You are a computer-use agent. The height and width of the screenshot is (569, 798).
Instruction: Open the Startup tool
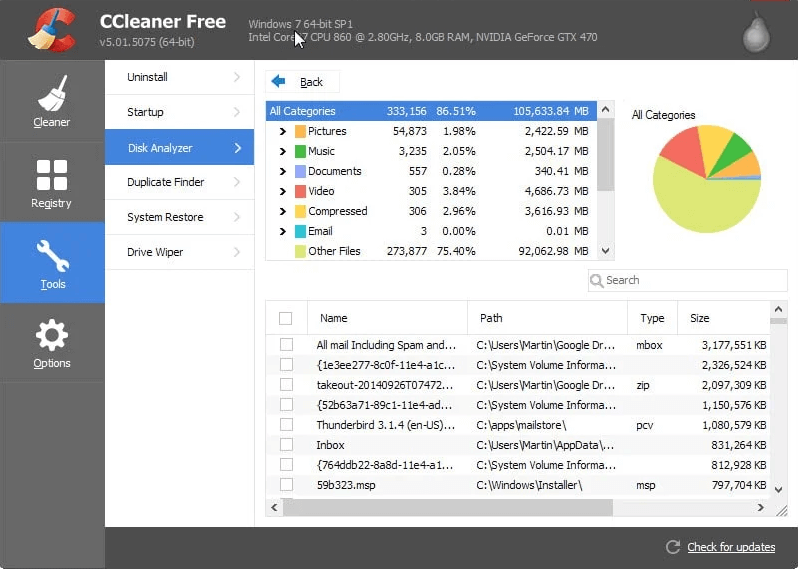point(180,112)
